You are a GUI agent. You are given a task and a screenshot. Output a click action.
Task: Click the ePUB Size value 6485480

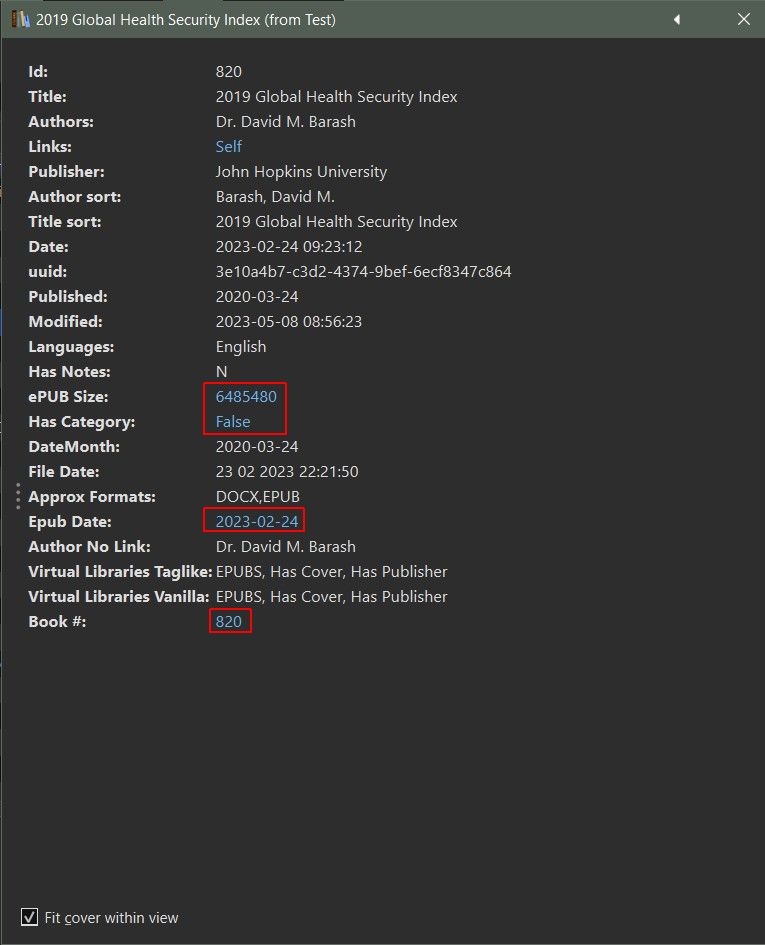(246, 397)
